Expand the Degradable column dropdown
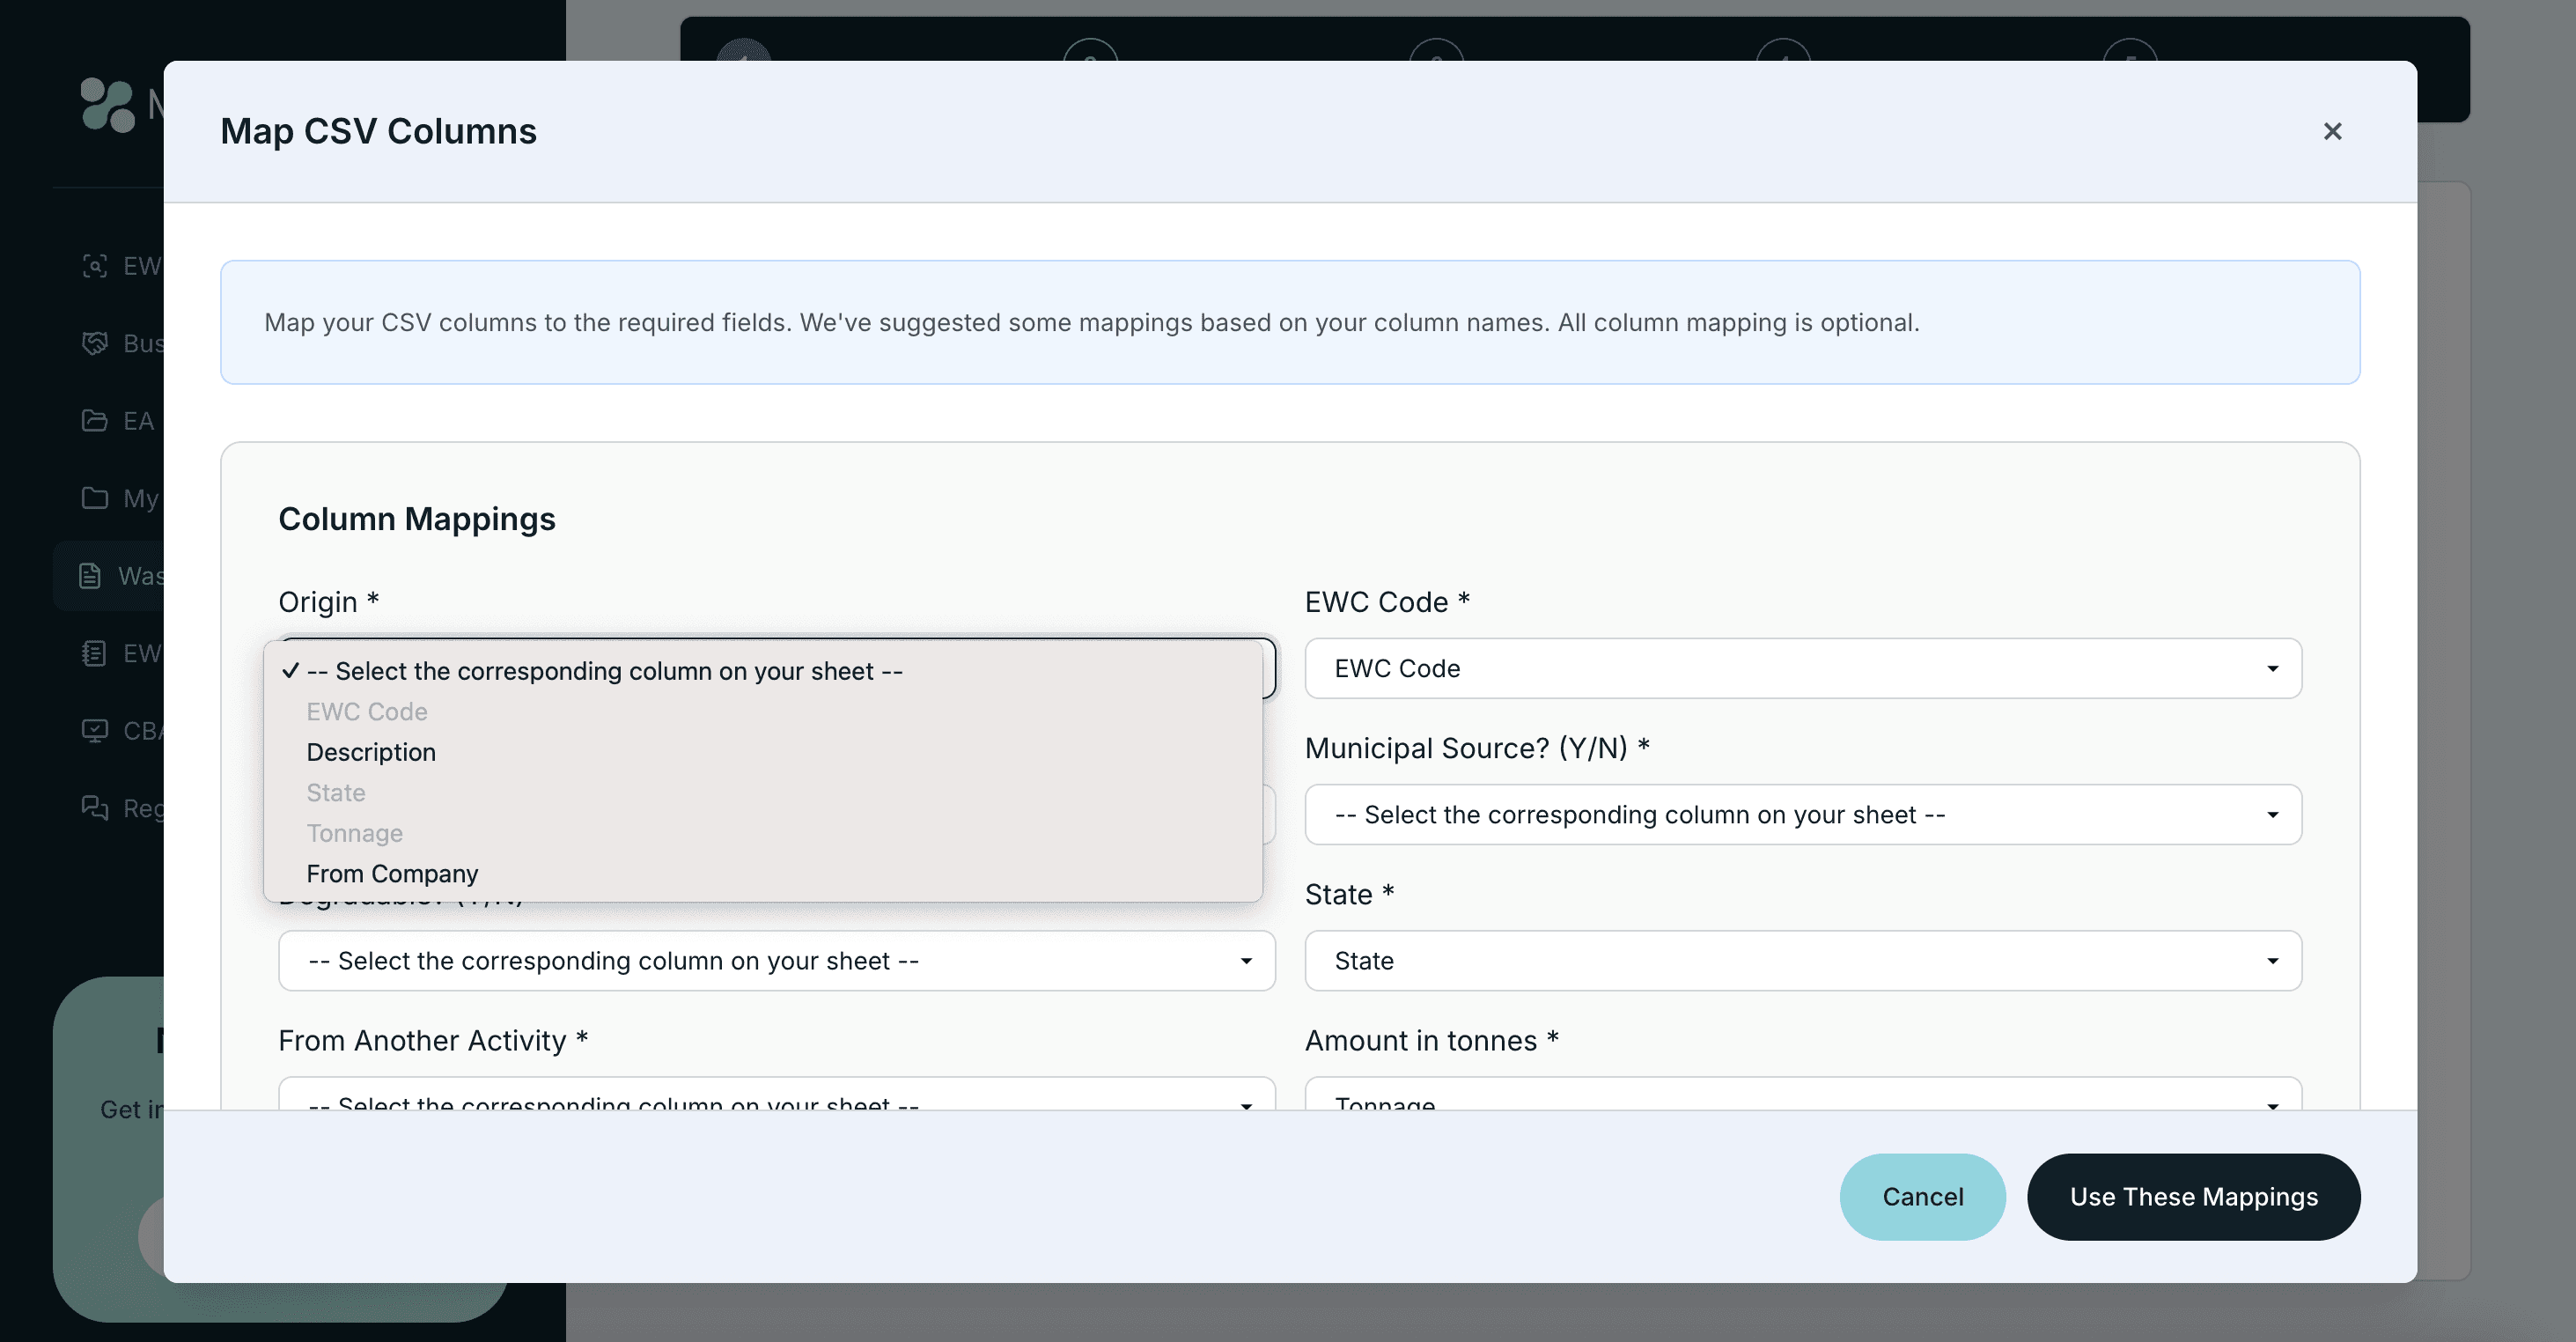 [x=776, y=960]
